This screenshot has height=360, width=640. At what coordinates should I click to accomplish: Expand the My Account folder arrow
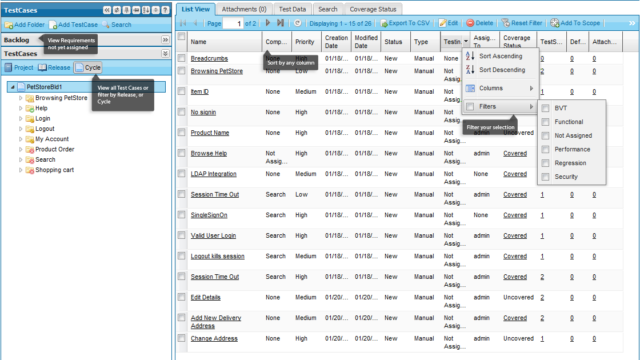pyautogui.click(x=20, y=139)
